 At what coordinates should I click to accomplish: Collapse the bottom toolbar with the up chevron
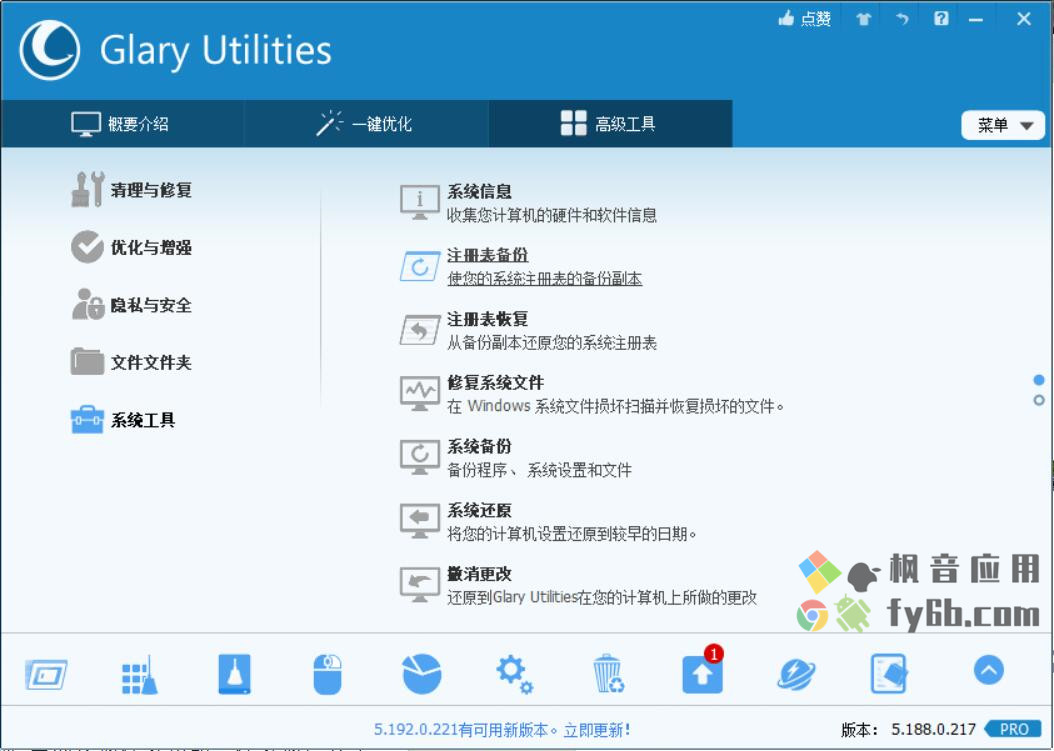[988, 670]
